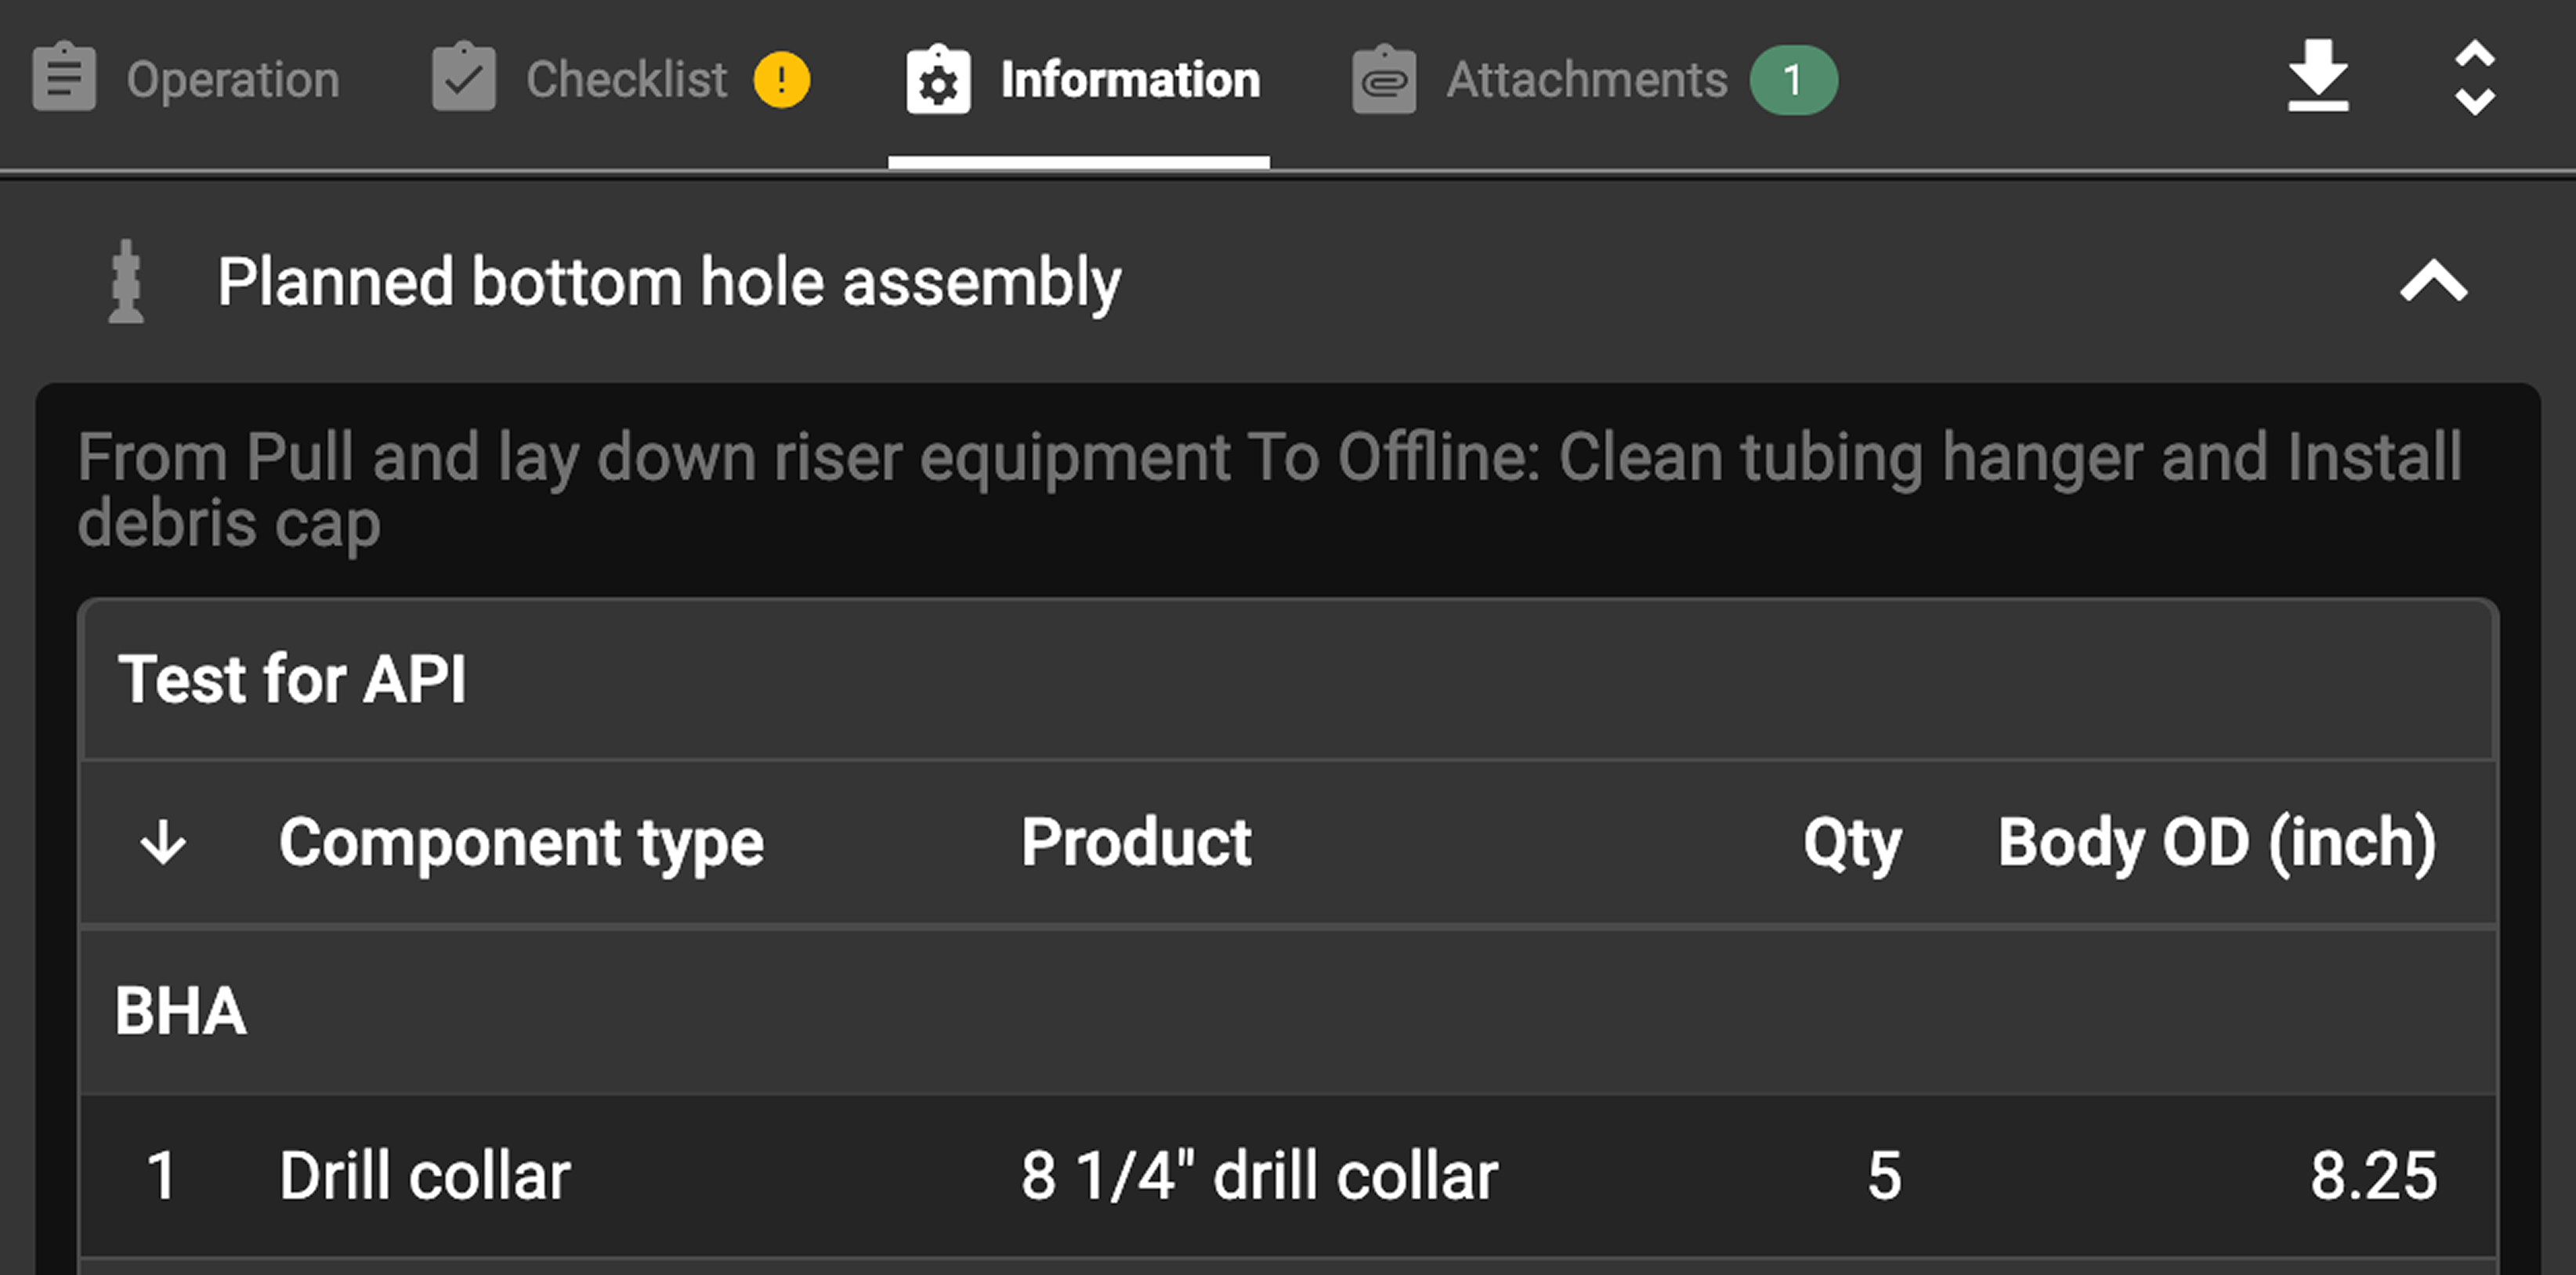The image size is (2576, 1275).
Task: Click the bottom hole assembly tool icon
Action: pyautogui.click(x=126, y=282)
